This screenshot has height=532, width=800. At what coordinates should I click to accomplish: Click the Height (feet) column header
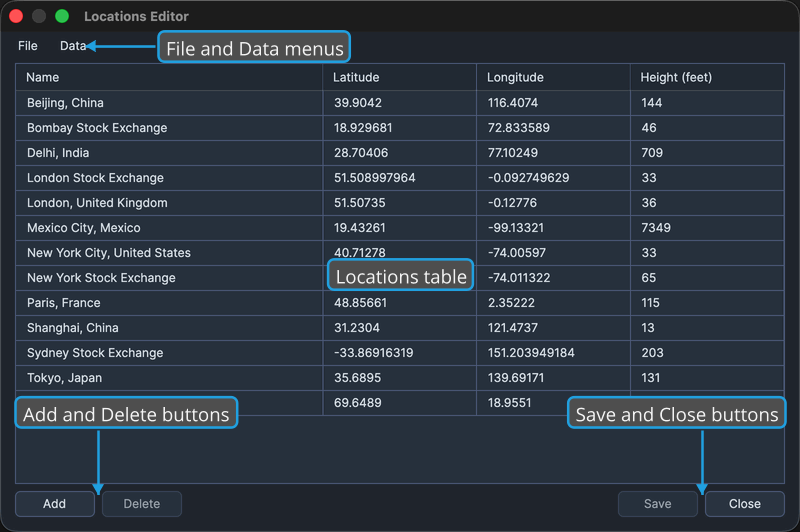point(707,78)
